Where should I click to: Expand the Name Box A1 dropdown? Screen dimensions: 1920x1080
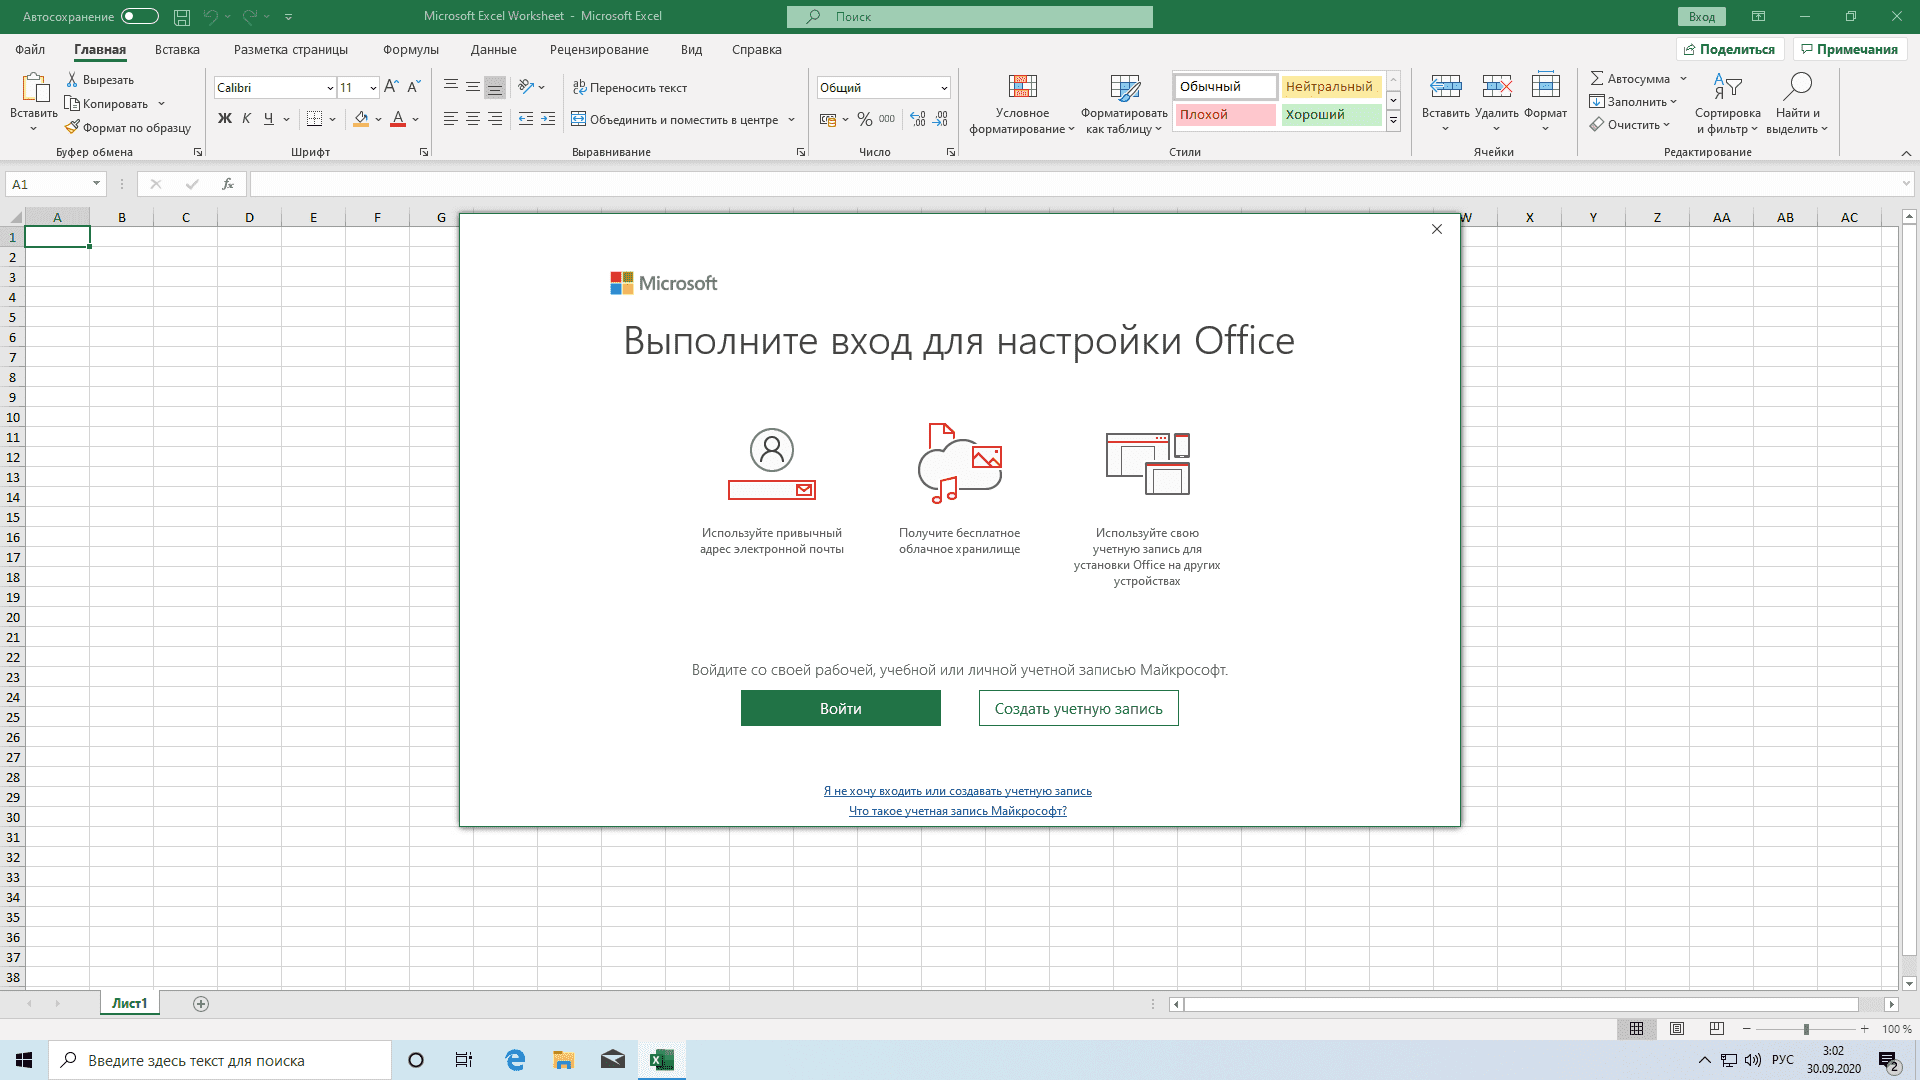point(96,184)
